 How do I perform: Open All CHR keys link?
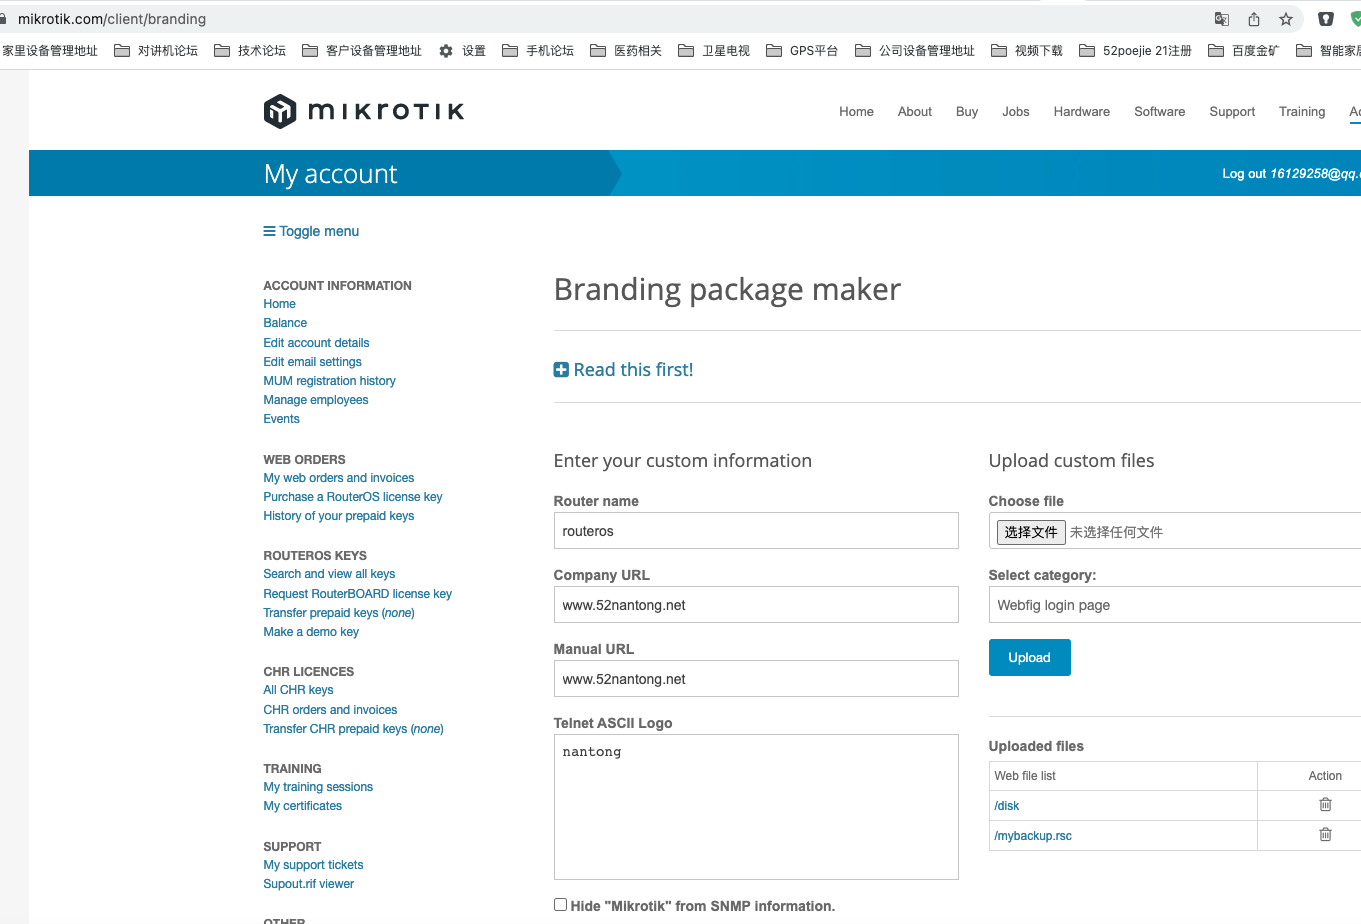pos(298,690)
